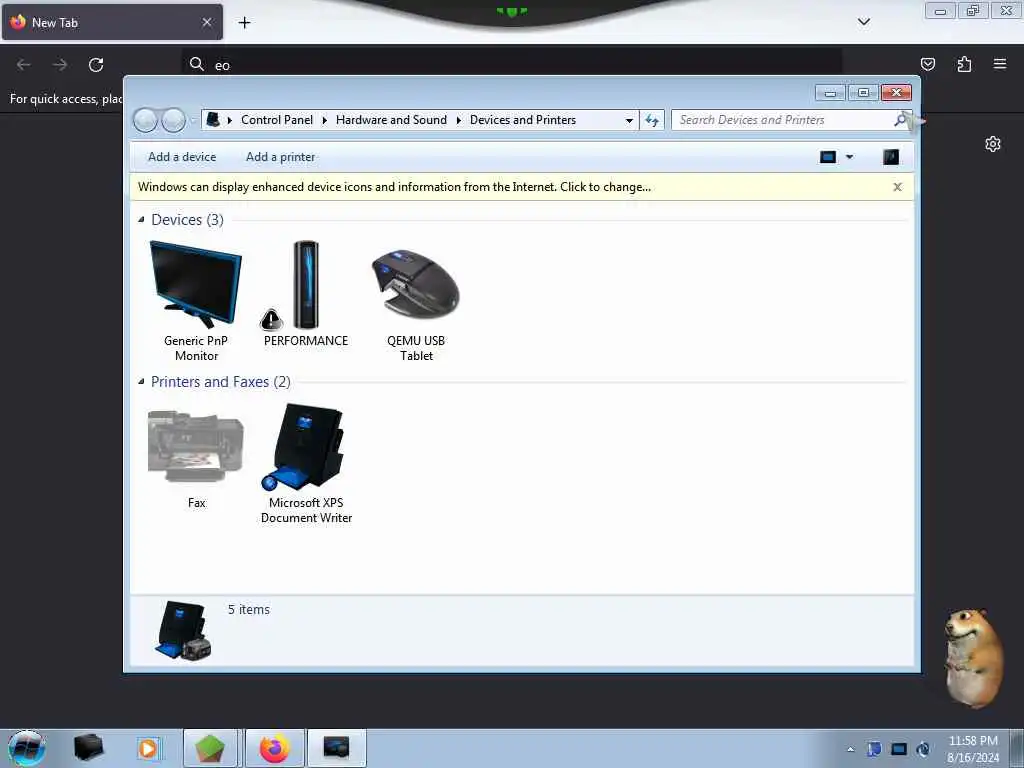Click the change view icon

[x=827, y=157]
